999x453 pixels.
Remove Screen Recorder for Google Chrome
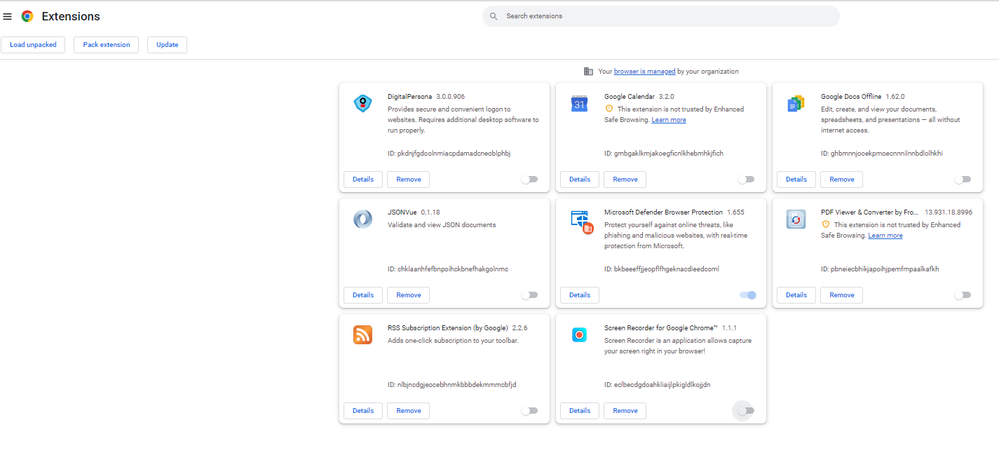tap(625, 411)
